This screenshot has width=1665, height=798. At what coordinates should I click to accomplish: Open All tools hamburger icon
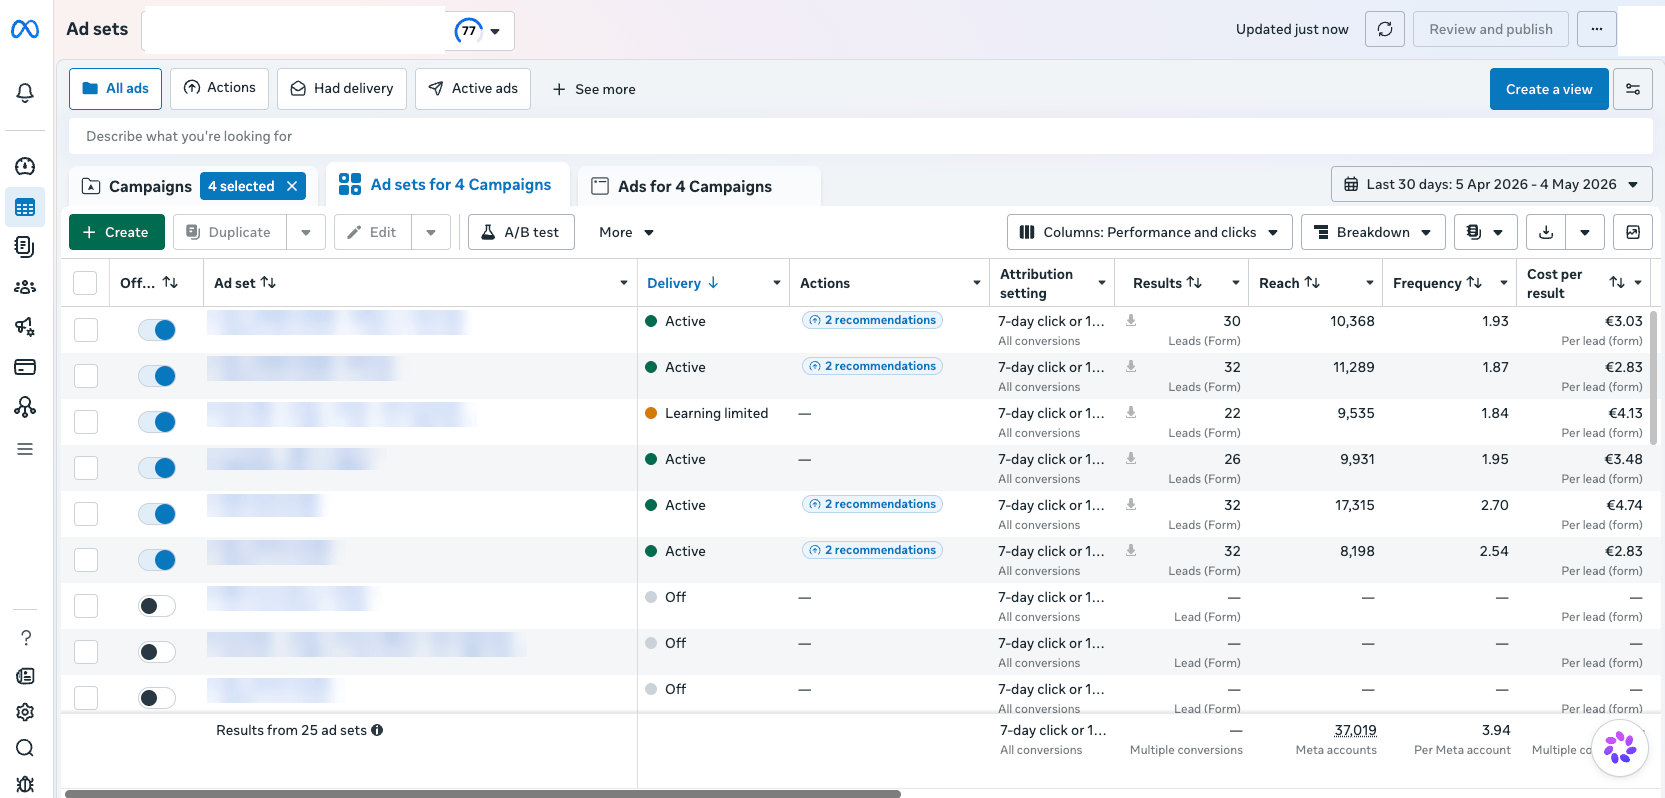coord(25,449)
